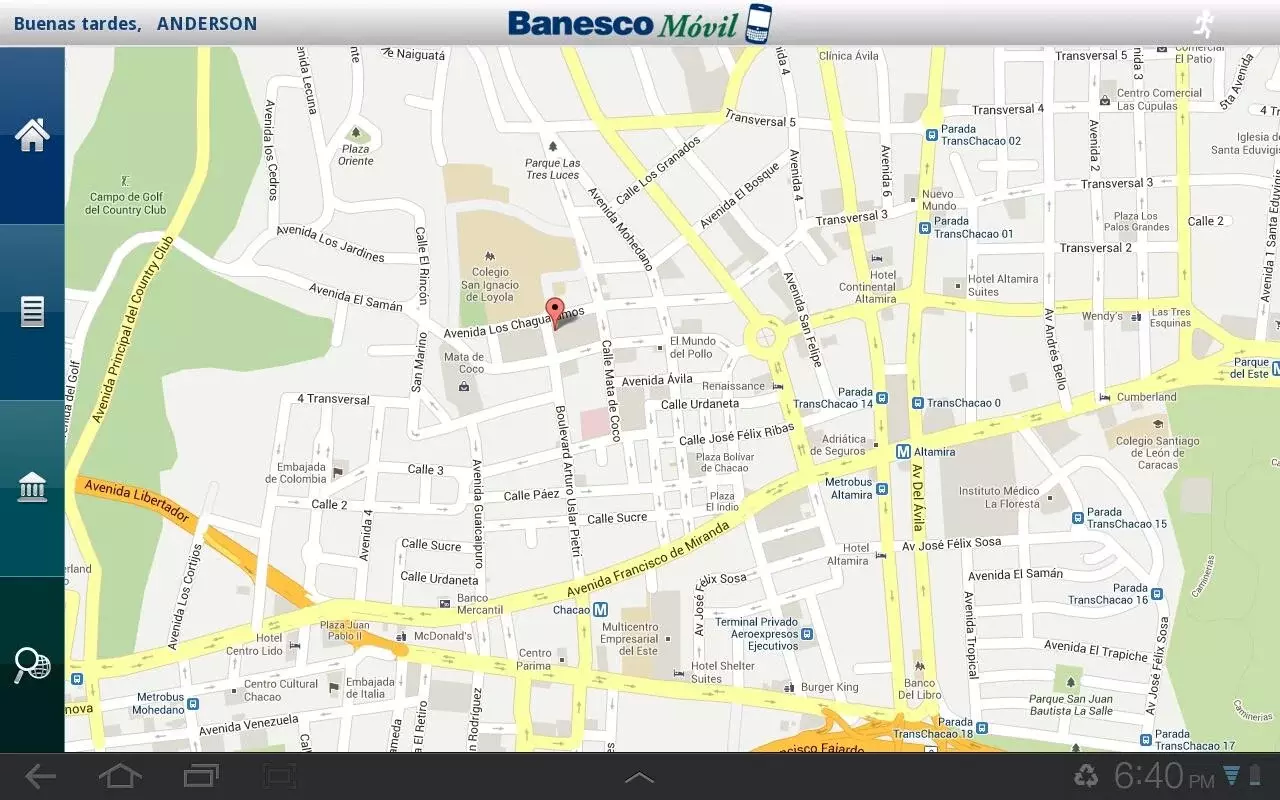Tap the Hotel Altamira Suites label
Viewport: 1280px width, 800px height.
point(1003,285)
